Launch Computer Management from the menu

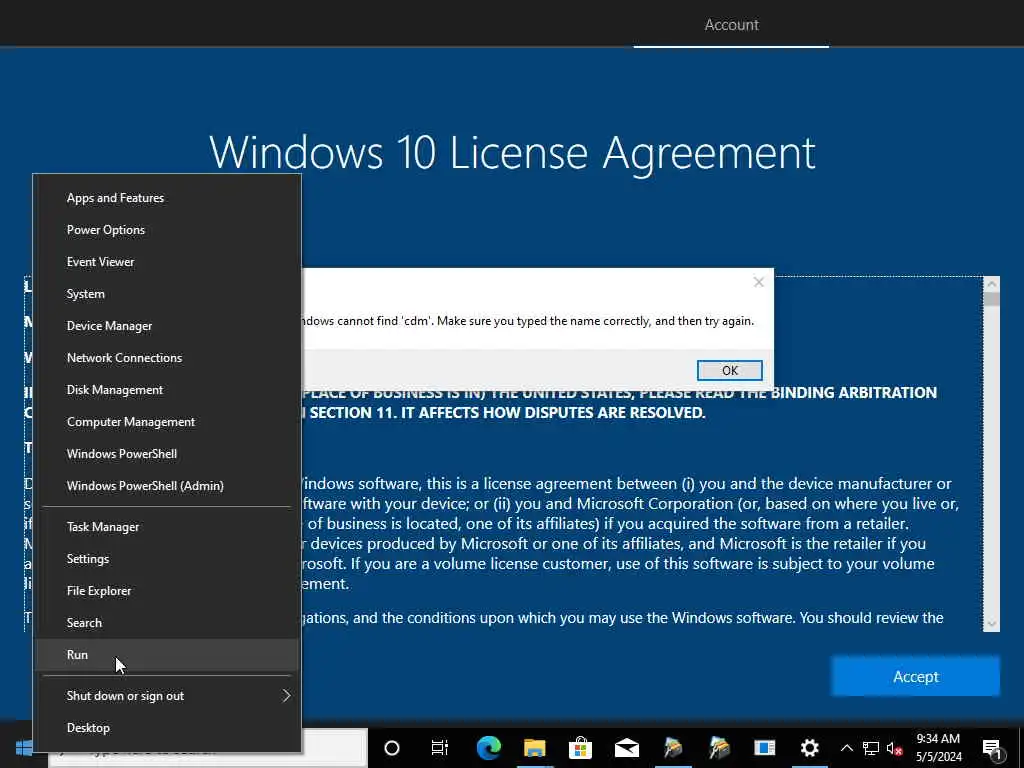[x=167, y=422]
